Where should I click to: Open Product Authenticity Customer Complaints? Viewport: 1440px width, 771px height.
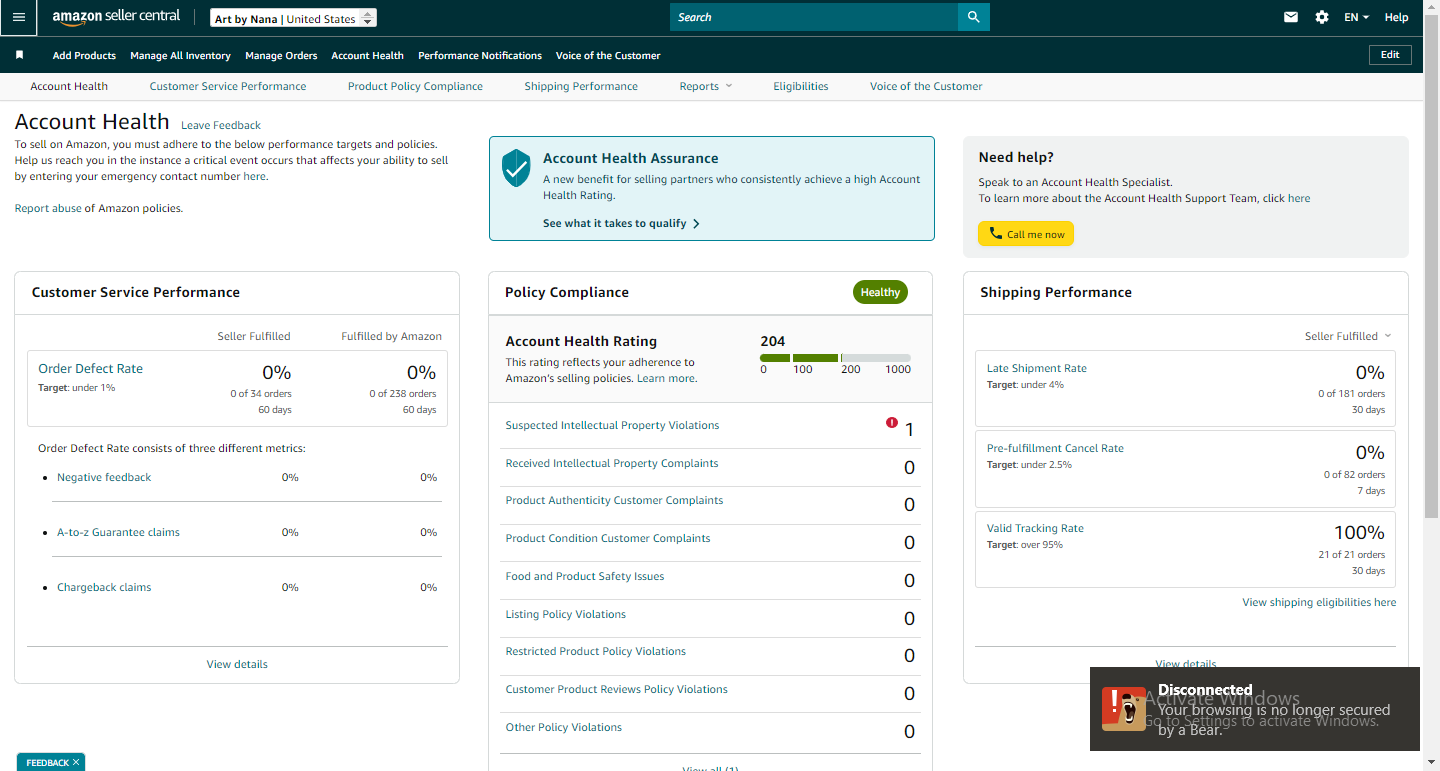click(x=614, y=500)
